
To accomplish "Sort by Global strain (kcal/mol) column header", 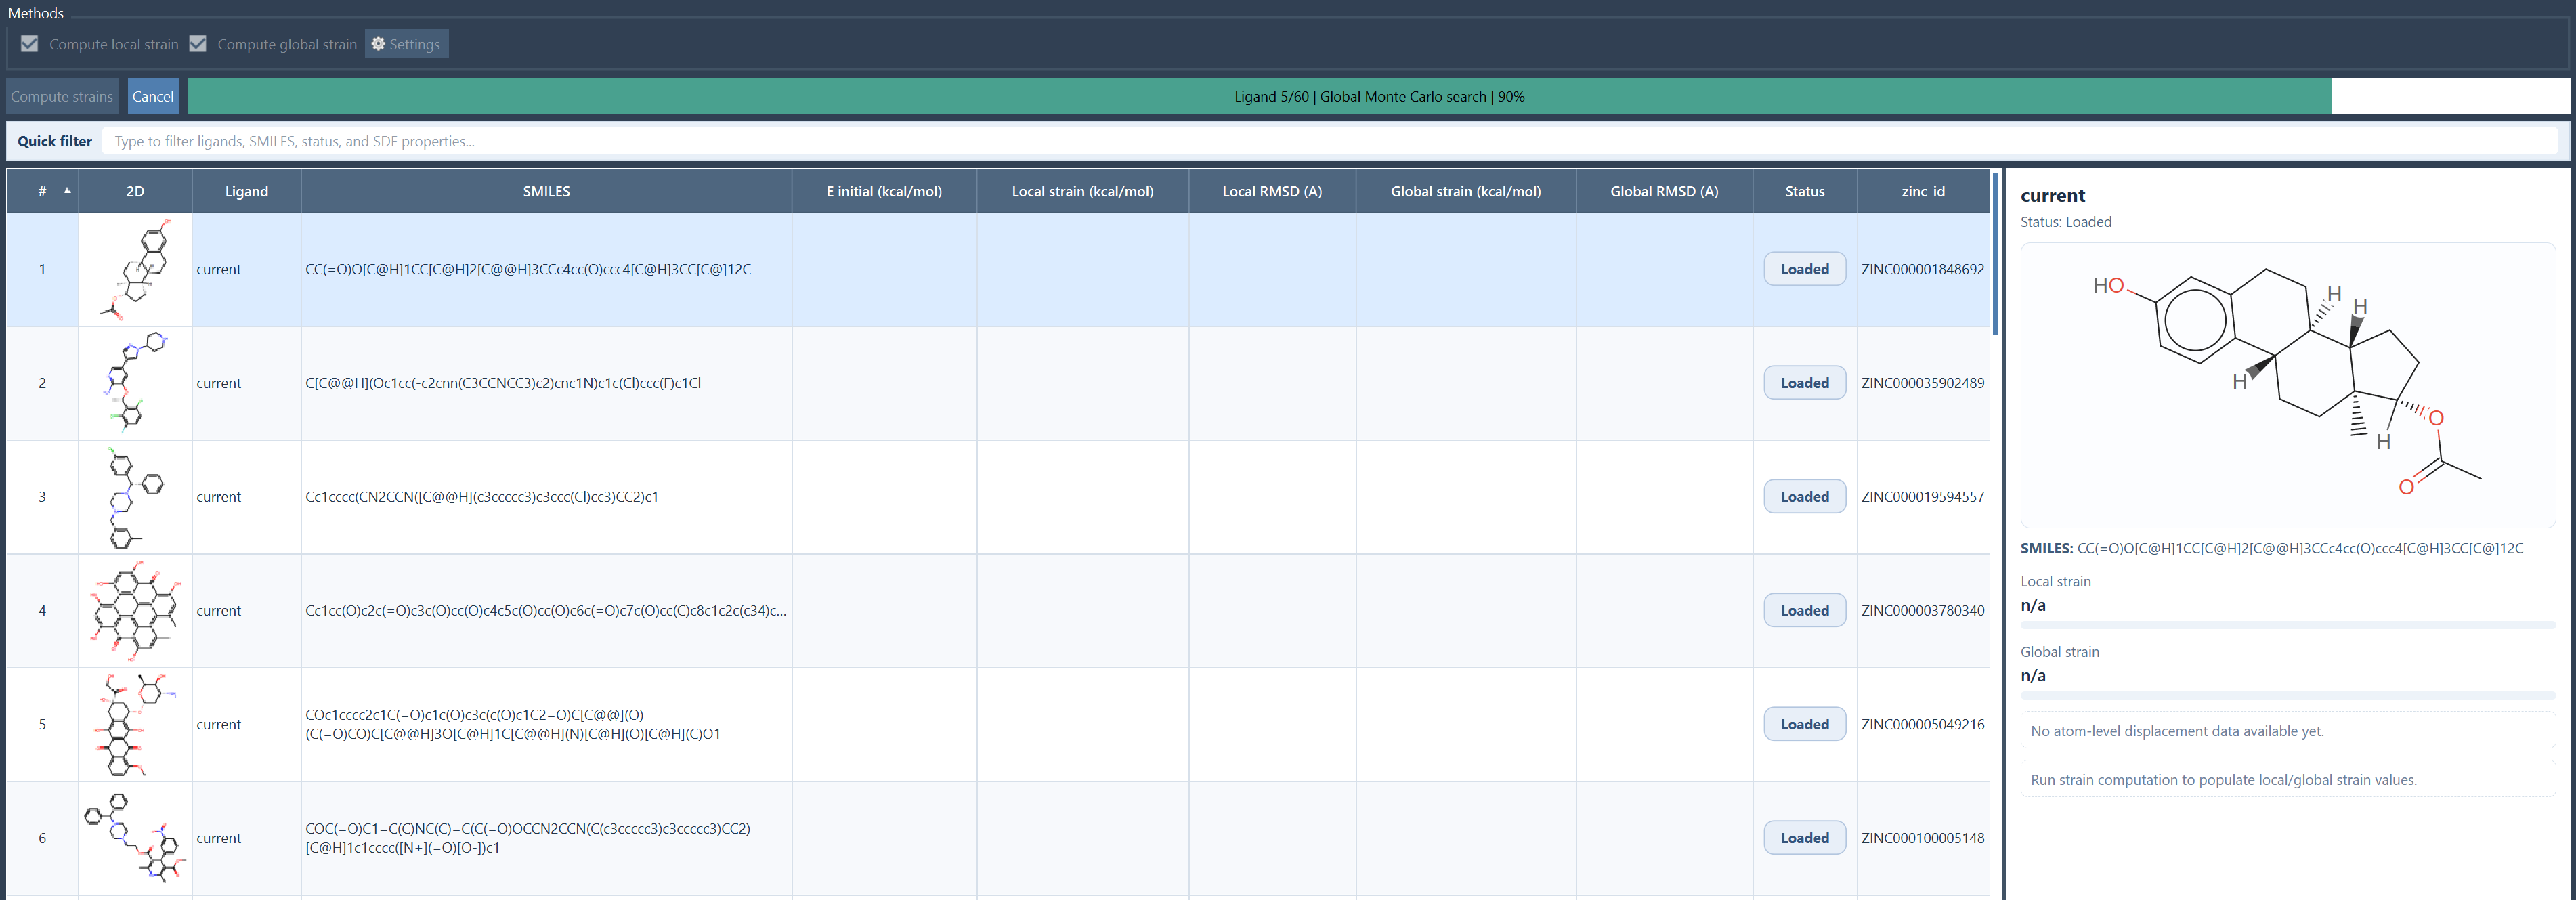I will (x=1465, y=191).
